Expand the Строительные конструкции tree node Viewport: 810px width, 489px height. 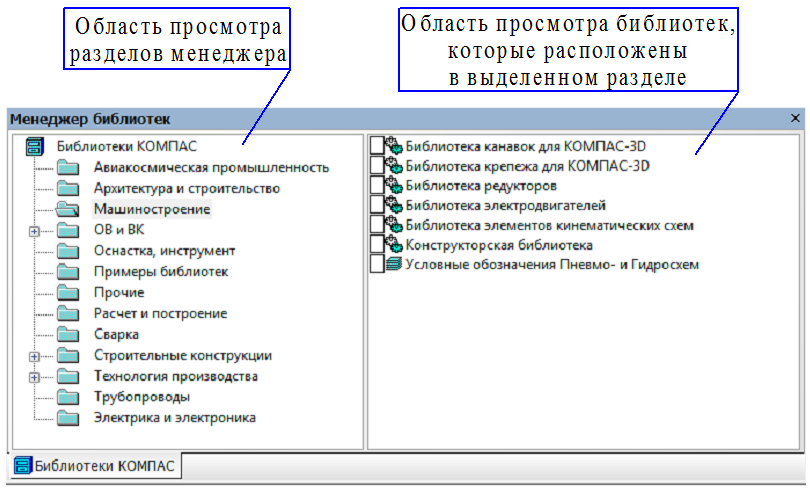tap(34, 356)
